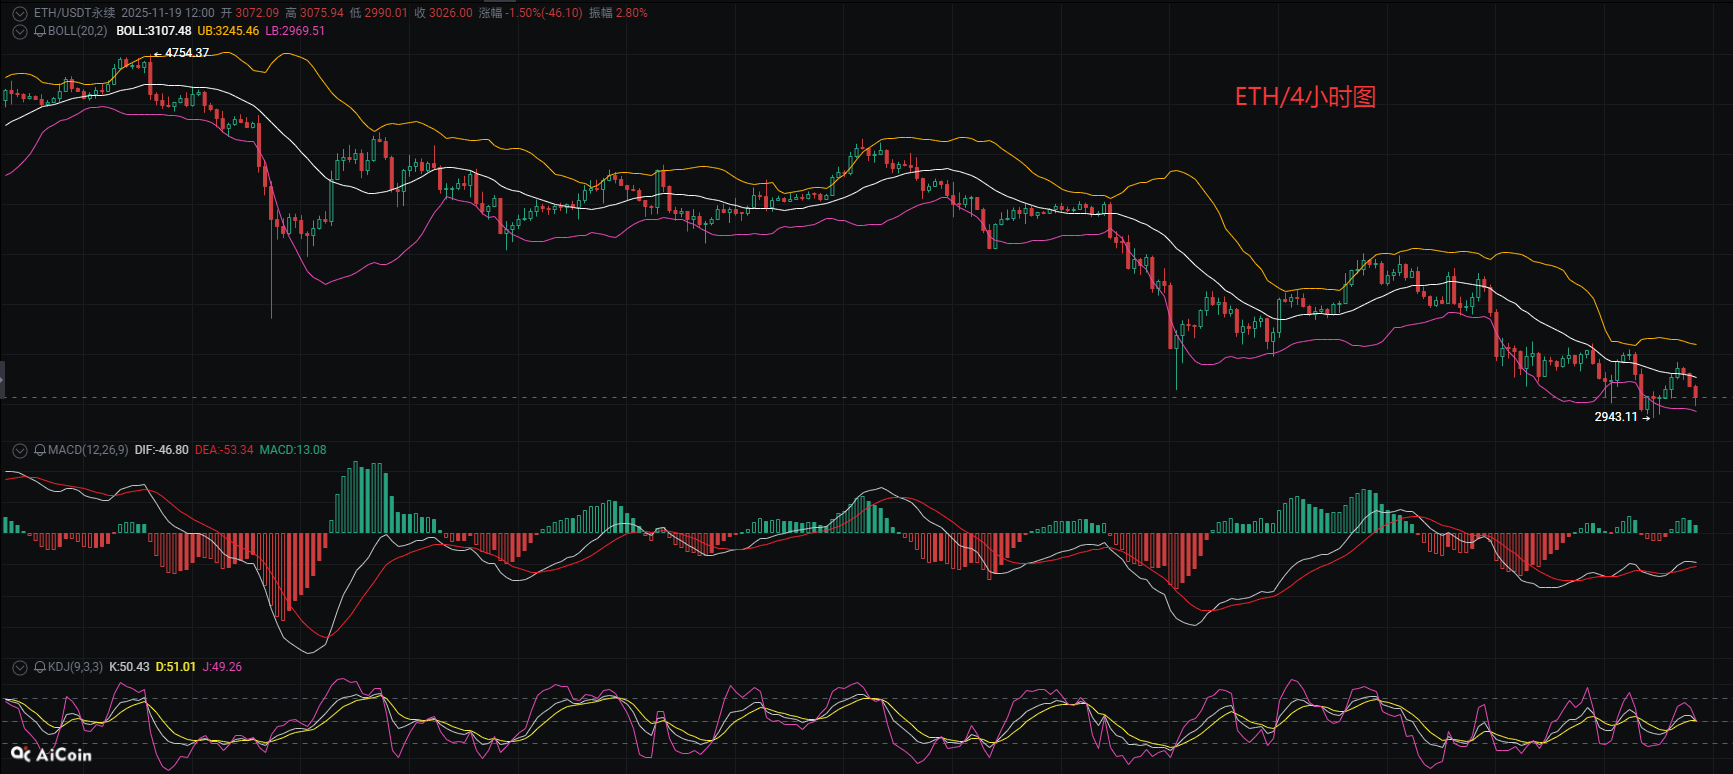Image resolution: width=1733 pixels, height=774 pixels.
Task: Click the left edge panel expand handle
Action: click(3, 380)
